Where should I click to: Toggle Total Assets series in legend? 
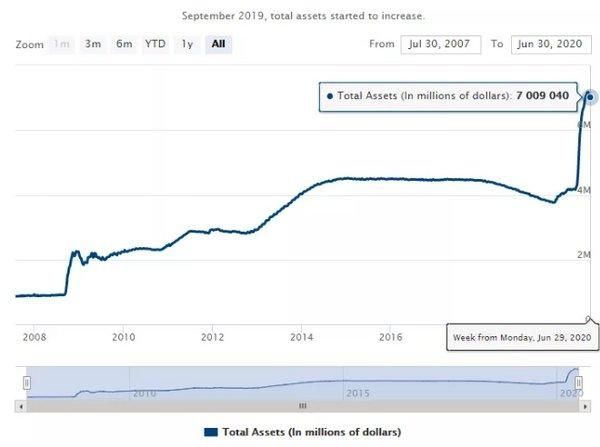pyautogui.click(x=311, y=432)
